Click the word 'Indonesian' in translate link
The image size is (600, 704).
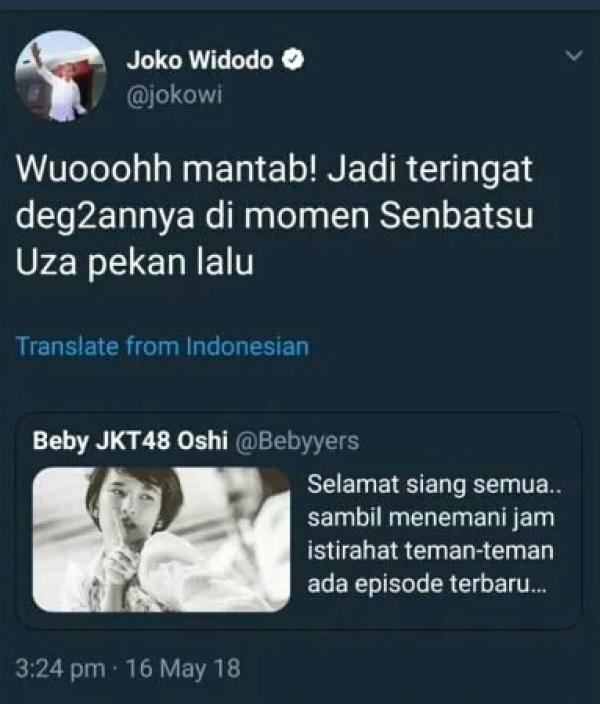[248, 347]
